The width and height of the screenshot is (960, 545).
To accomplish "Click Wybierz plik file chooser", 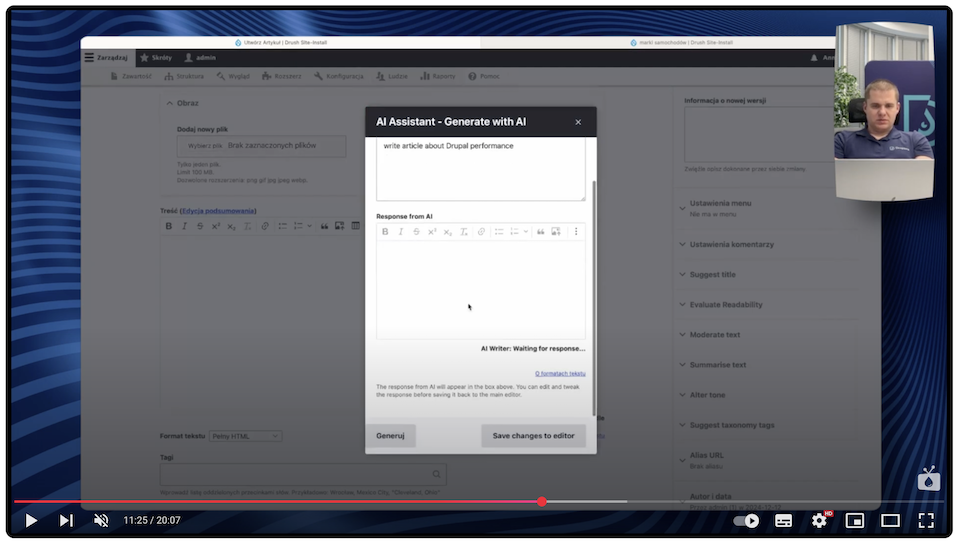I will coord(205,146).
